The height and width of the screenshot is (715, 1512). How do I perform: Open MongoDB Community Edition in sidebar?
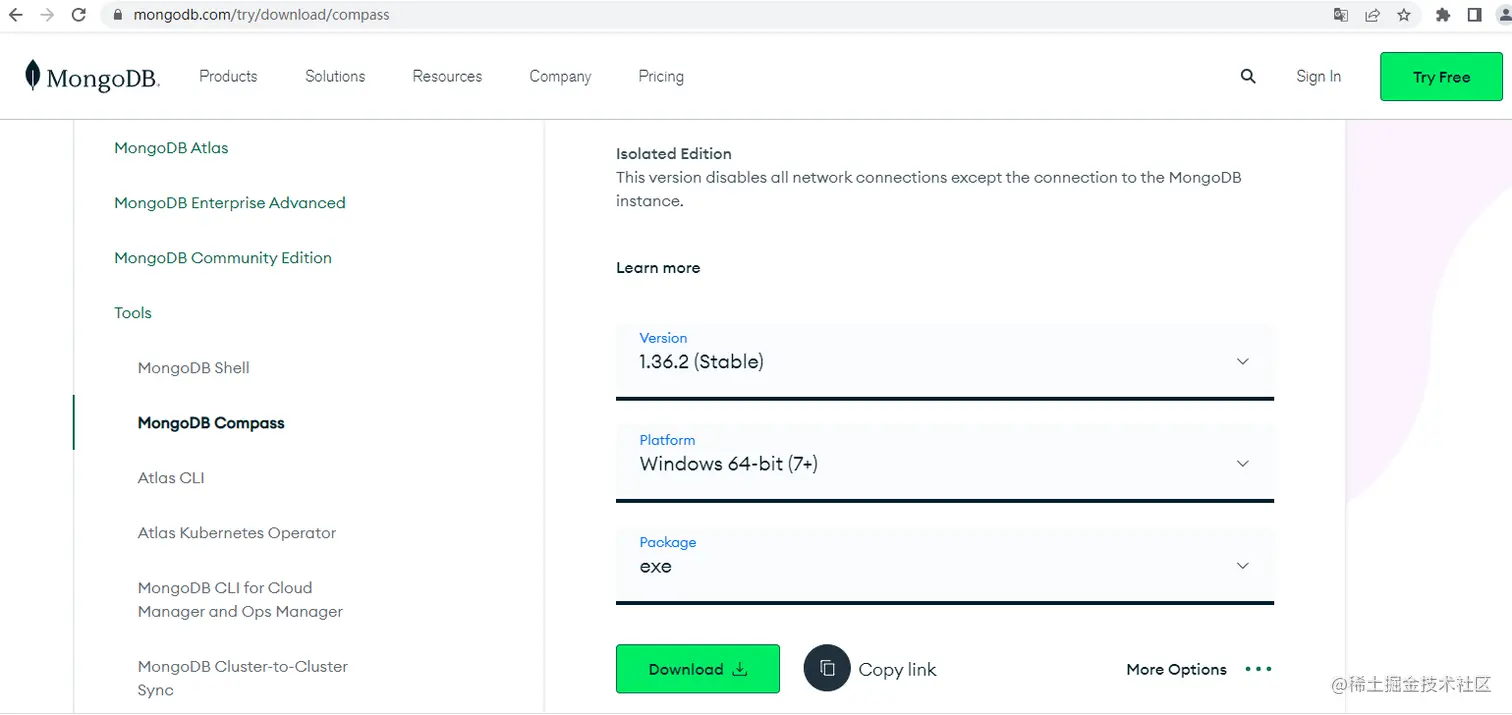223,258
